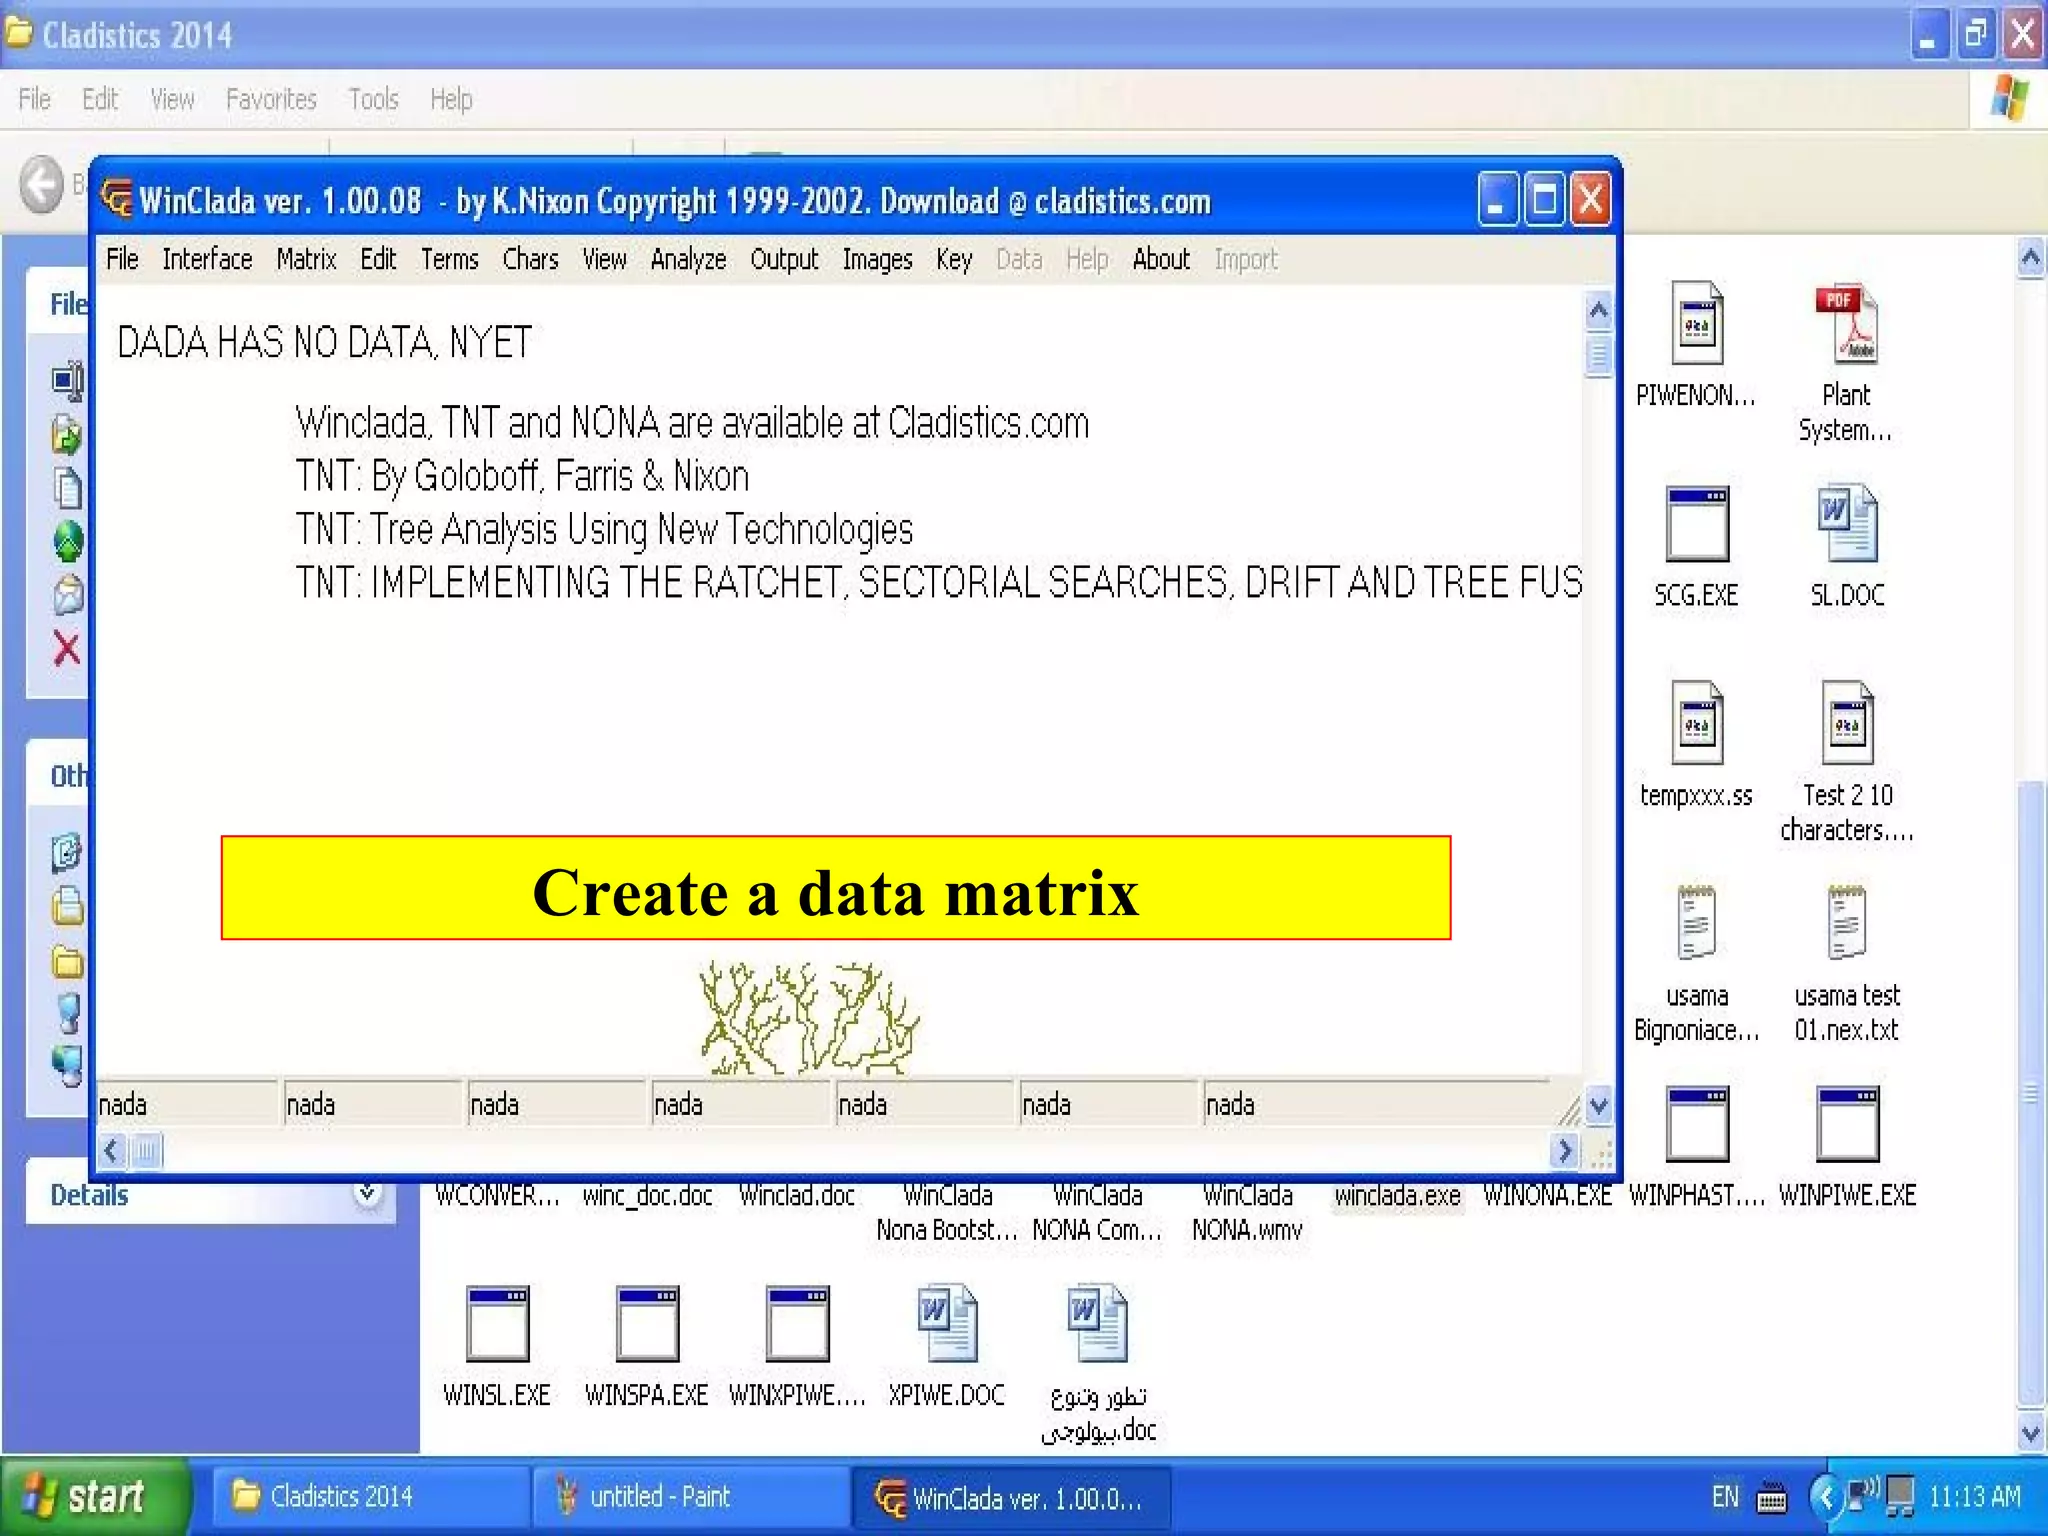Viewport: 2048px width, 1536px height.
Task: Click the Explorer Back arrow button
Action: coord(42,184)
